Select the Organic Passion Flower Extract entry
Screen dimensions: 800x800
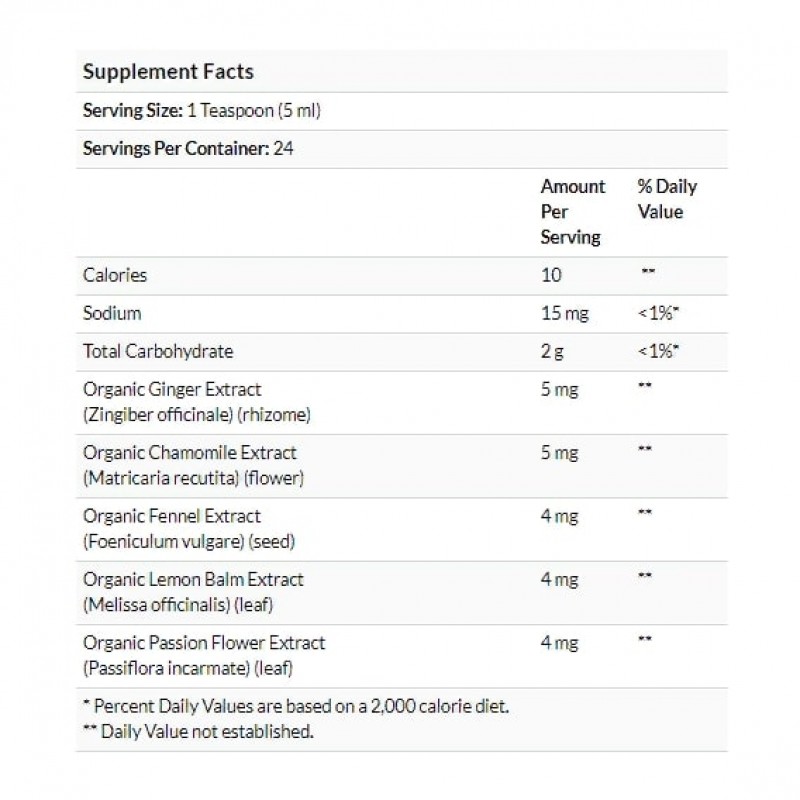pyautogui.click(x=204, y=642)
